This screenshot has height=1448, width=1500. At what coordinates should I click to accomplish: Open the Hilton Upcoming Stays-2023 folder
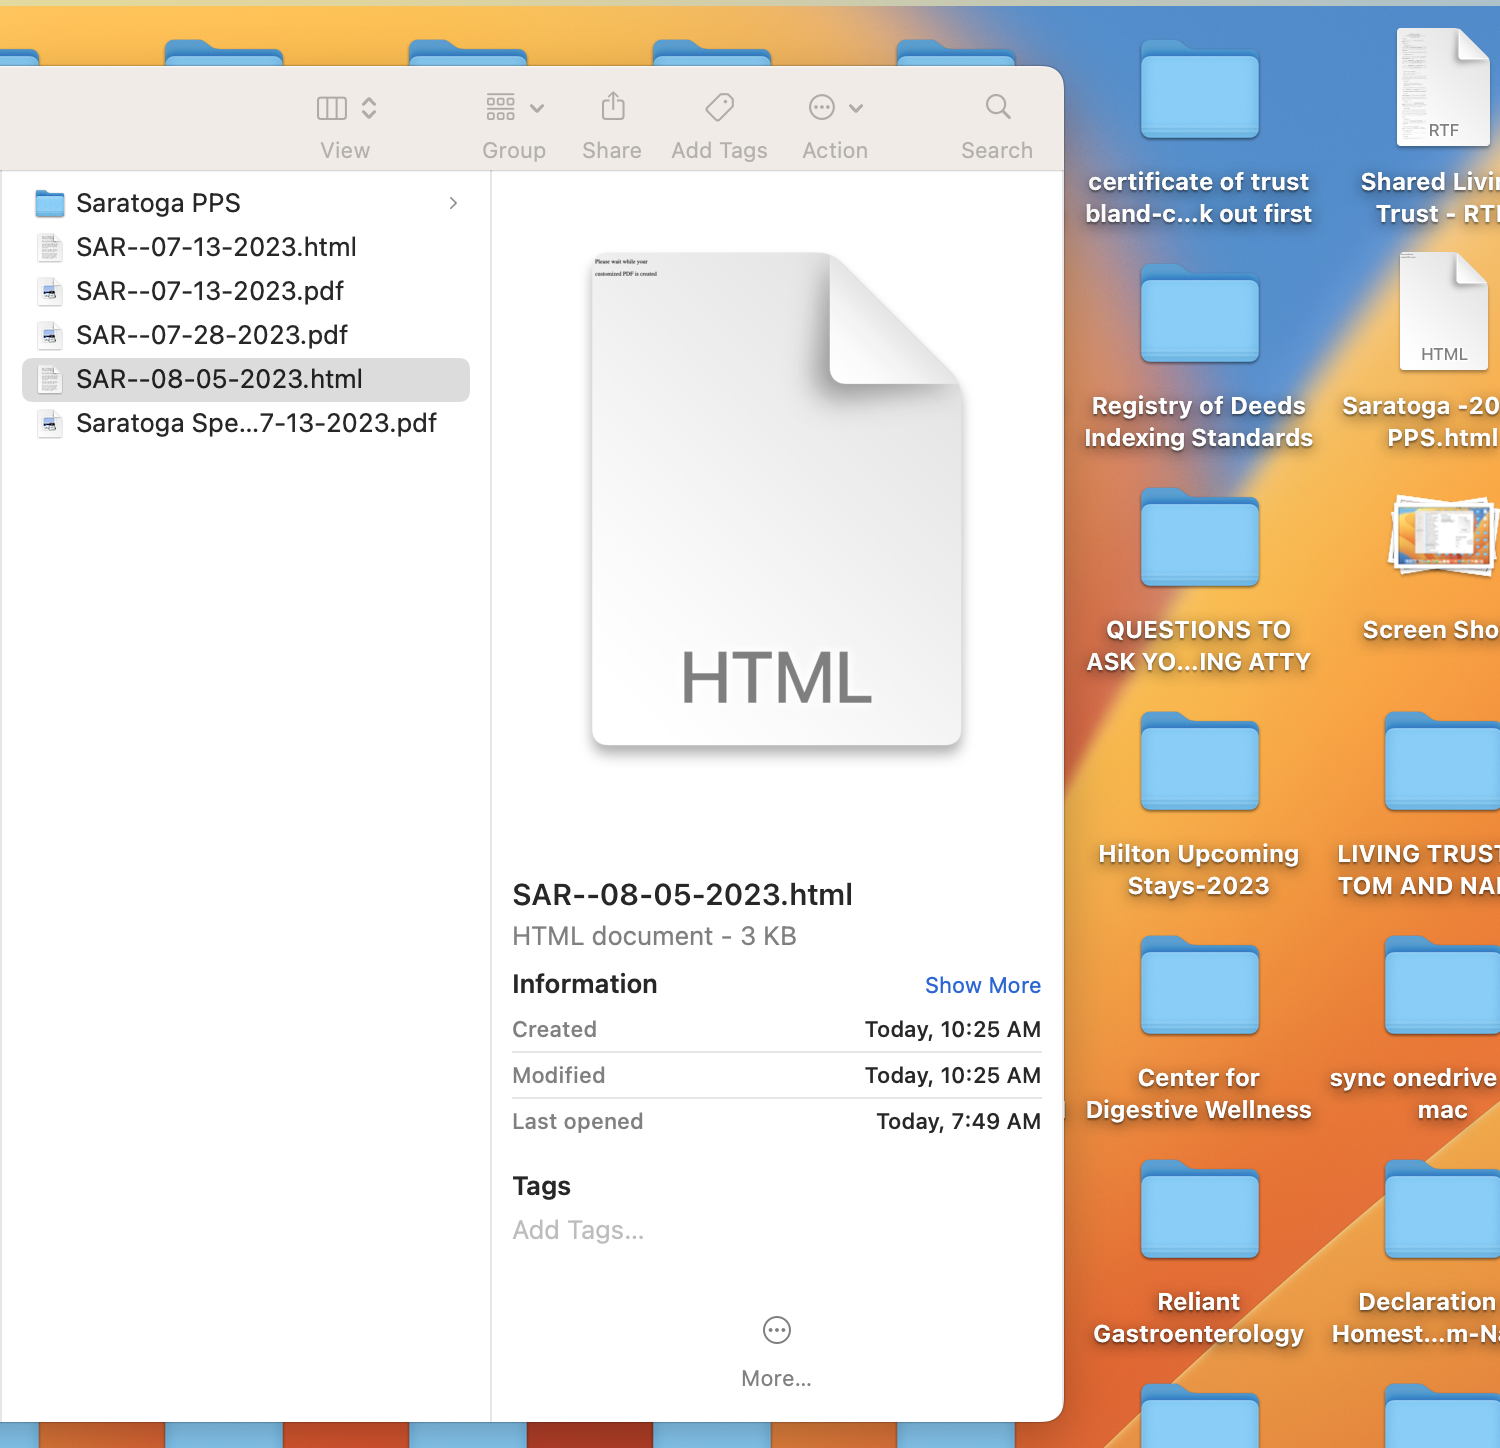(1198, 760)
